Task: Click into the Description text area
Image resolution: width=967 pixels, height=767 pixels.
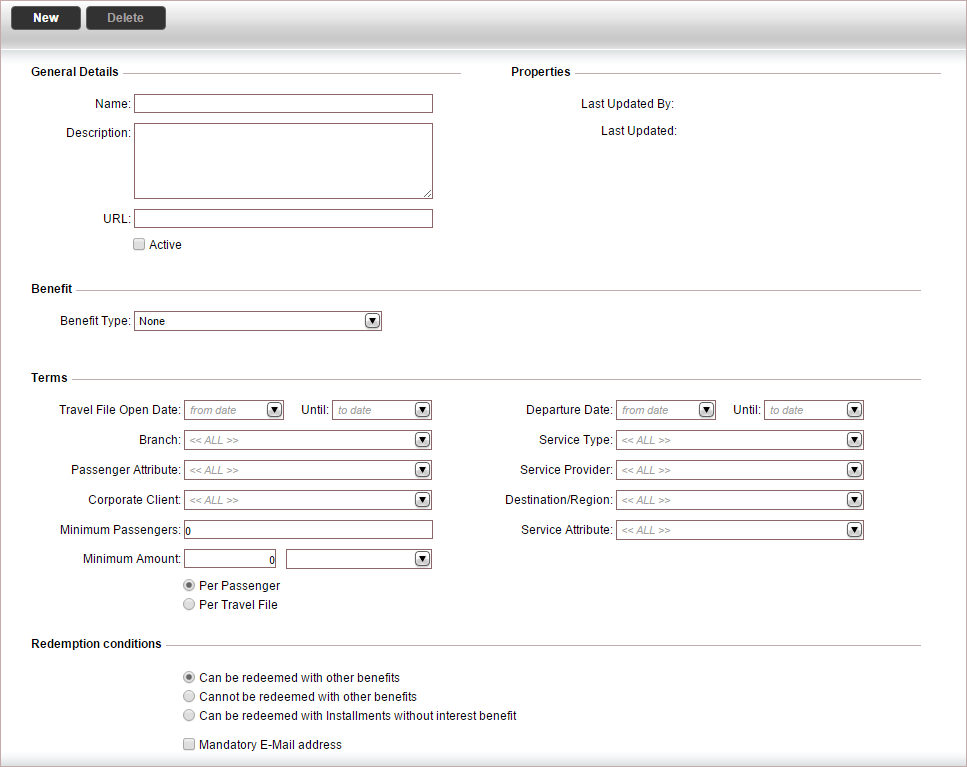Action: click(x=283, y=161)
